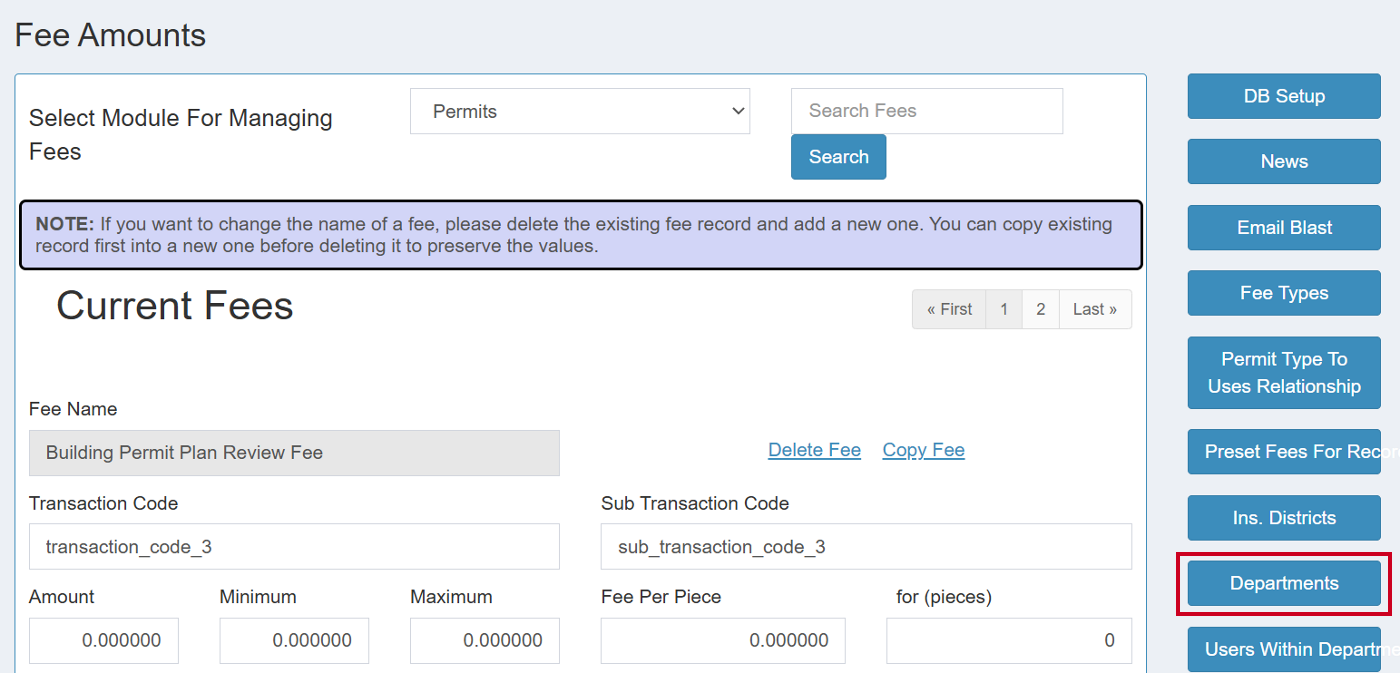Image resolution: width=1400 pixels, height=673 pixels.
Task: Click the Maximum input field
Action: pos(485,641)
